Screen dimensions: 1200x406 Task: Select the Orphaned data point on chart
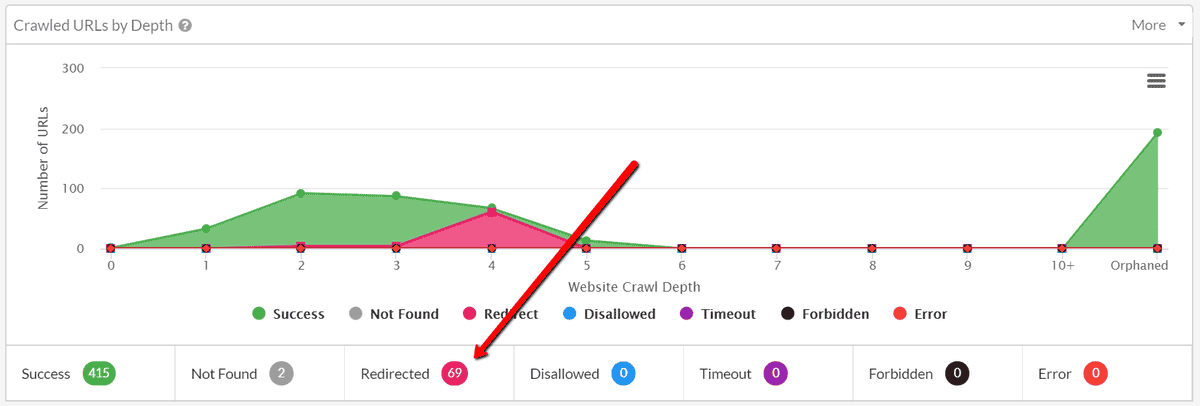point(1157,132)
